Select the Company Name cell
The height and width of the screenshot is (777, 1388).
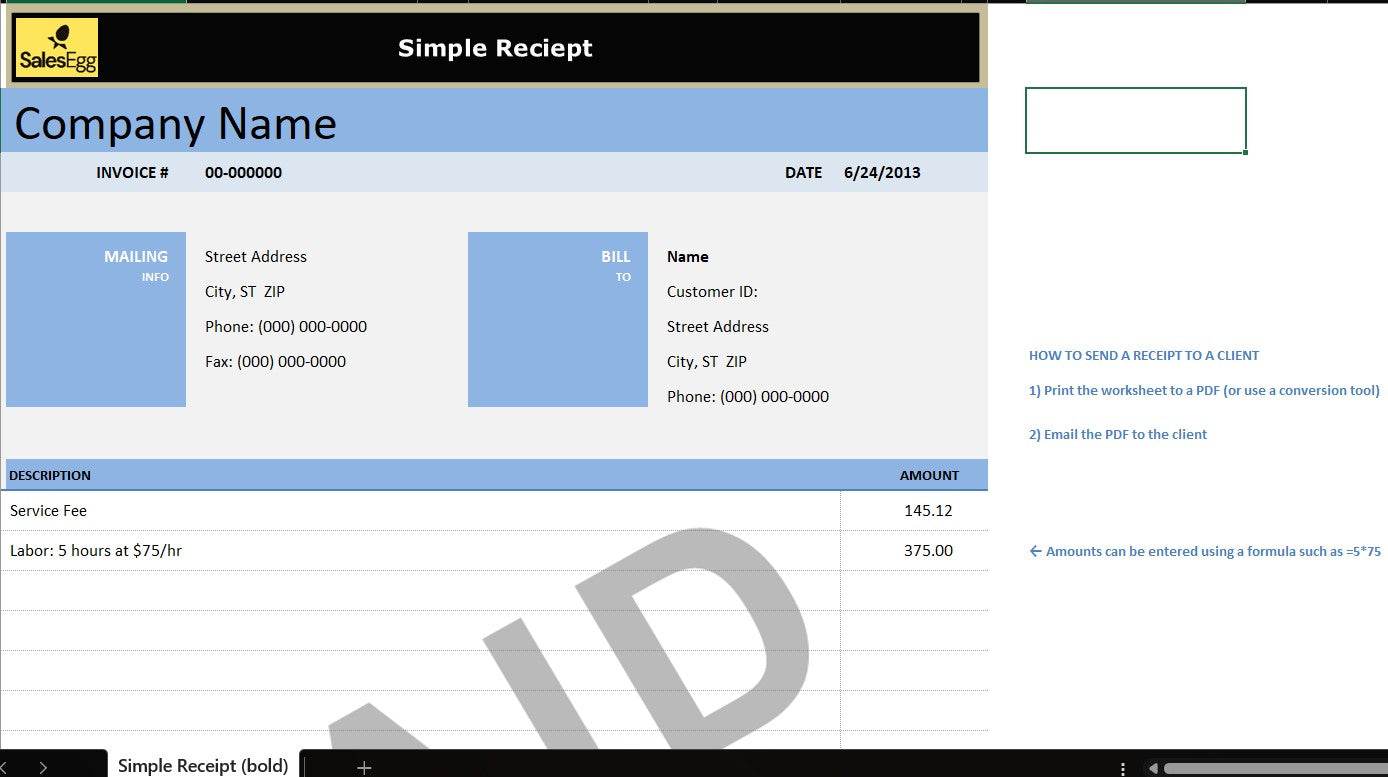pyautogui.click(x=176, y=123)
